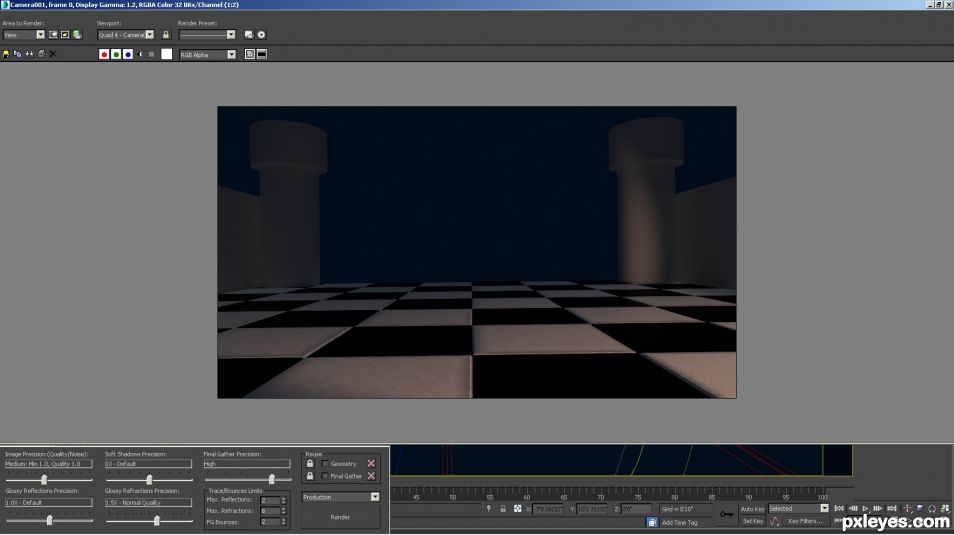Toggle the Selection Lock icon
The height and width of the screenshot is (535, 954).
[x=503, y=509]
